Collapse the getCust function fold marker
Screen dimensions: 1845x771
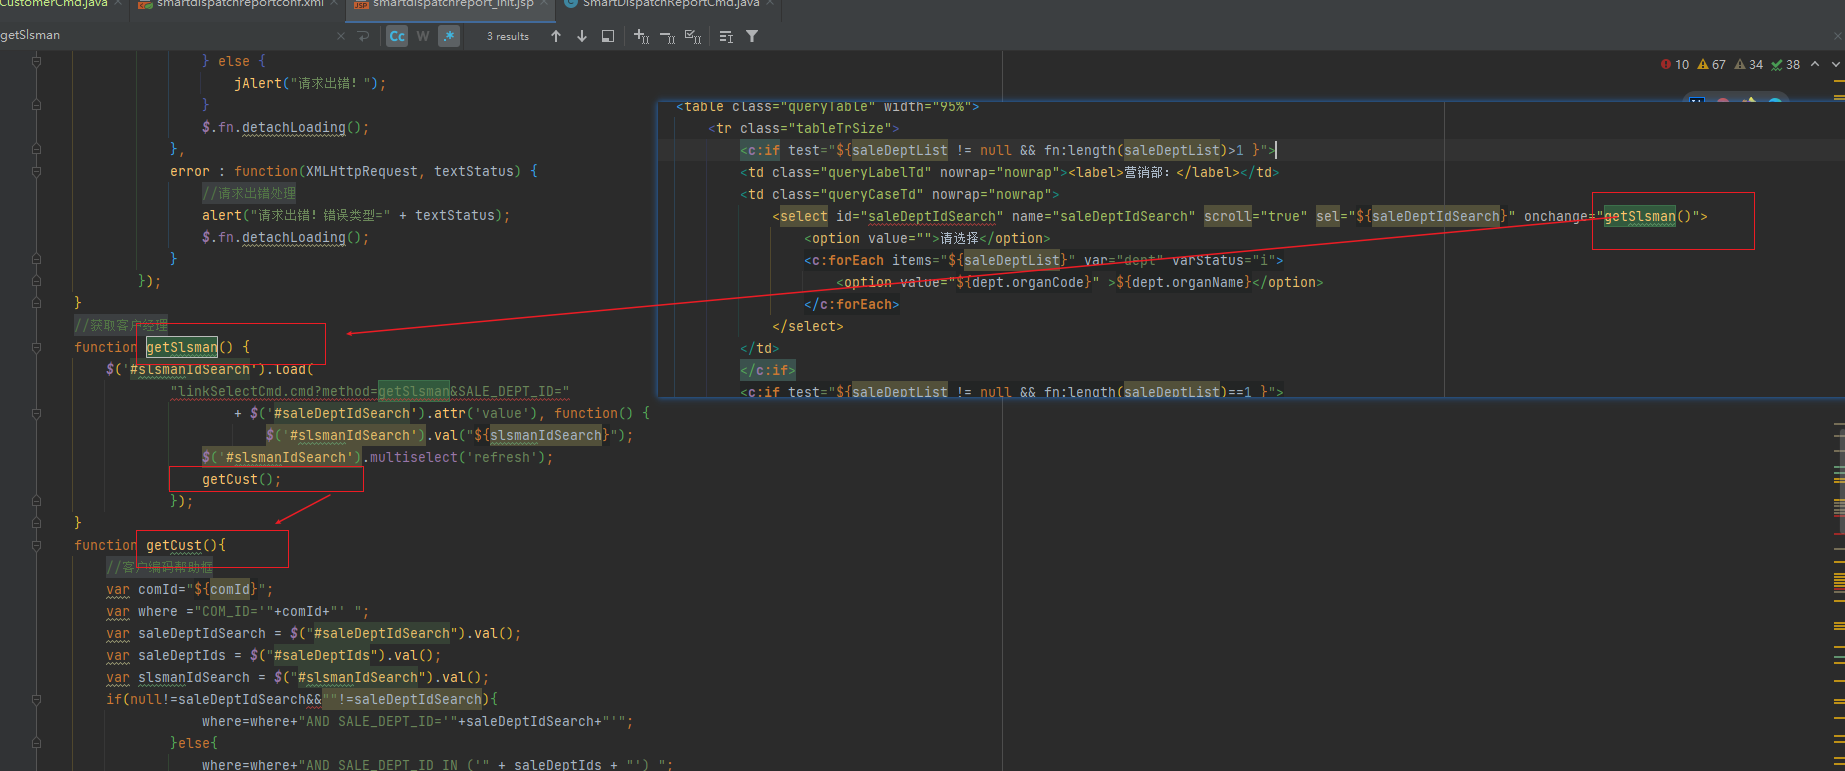36,545
